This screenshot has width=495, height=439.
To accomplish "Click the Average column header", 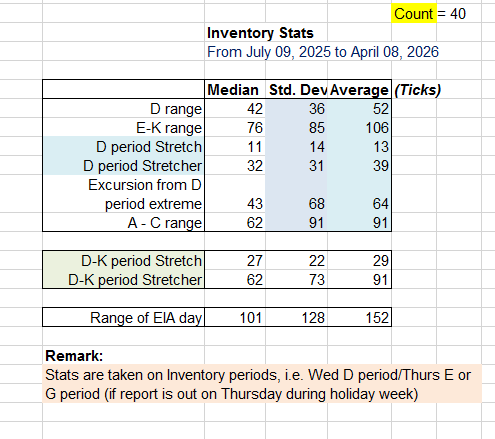I will [359, 89].
